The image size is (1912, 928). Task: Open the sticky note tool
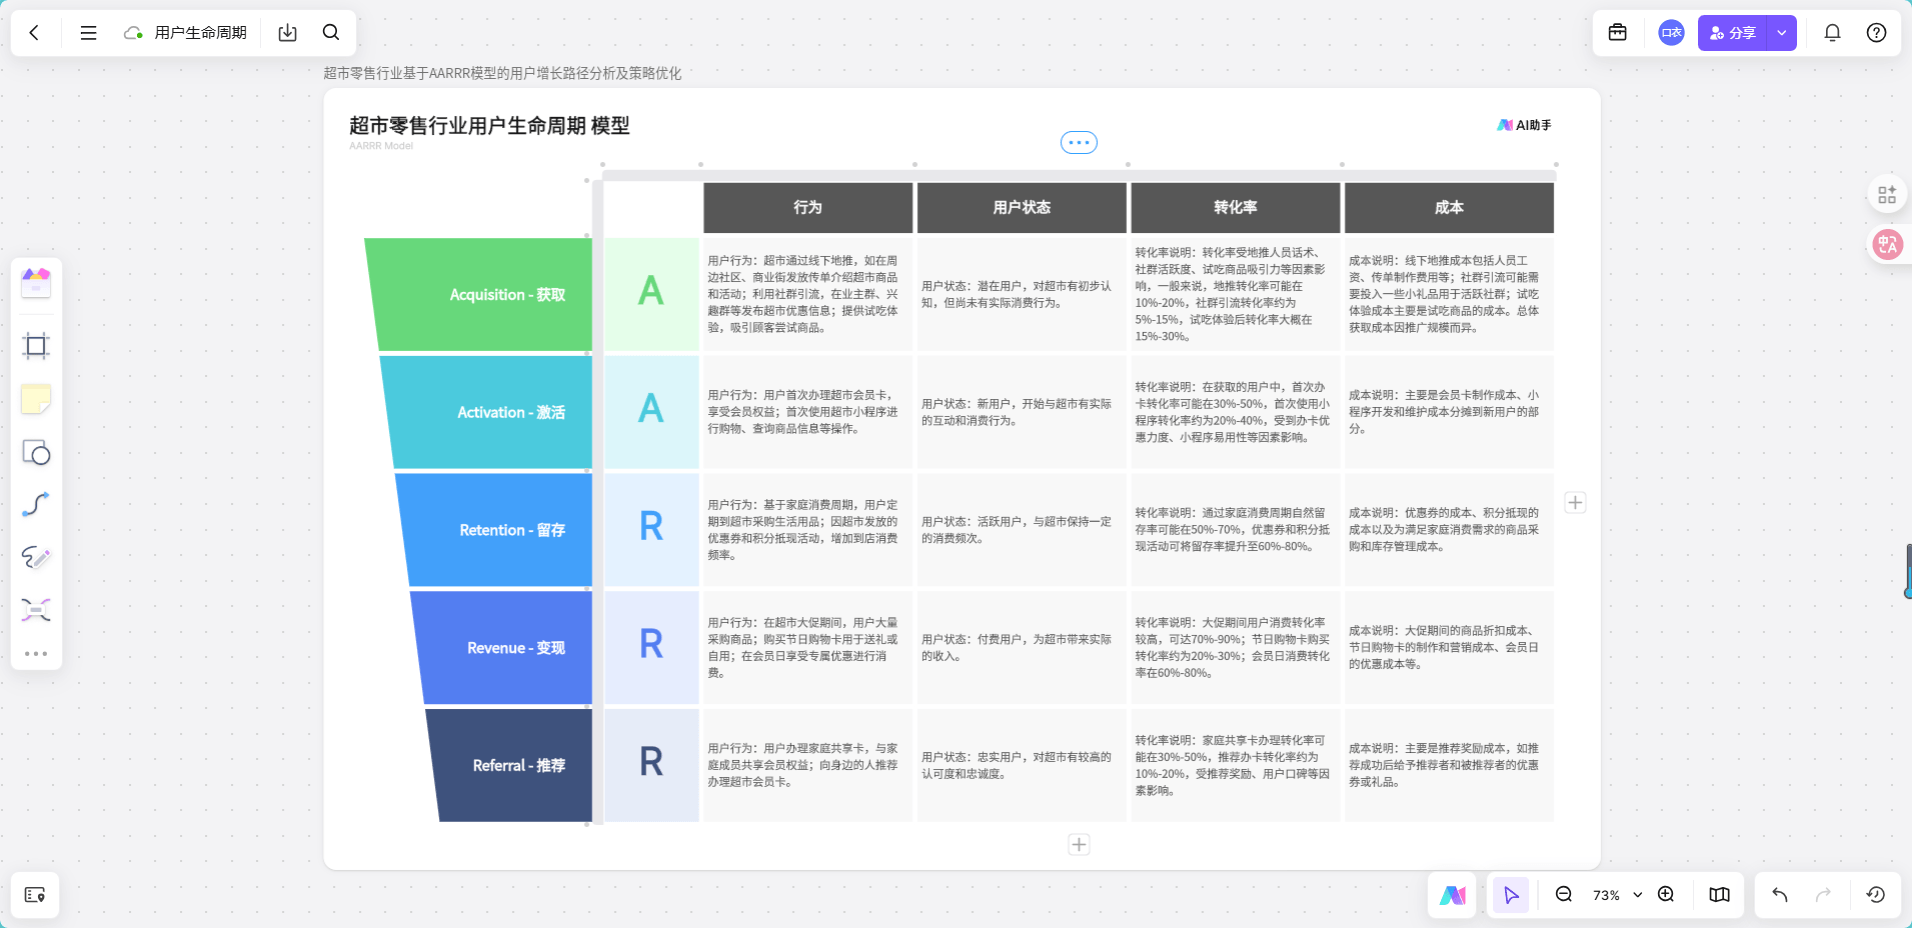tap(36, 399)
